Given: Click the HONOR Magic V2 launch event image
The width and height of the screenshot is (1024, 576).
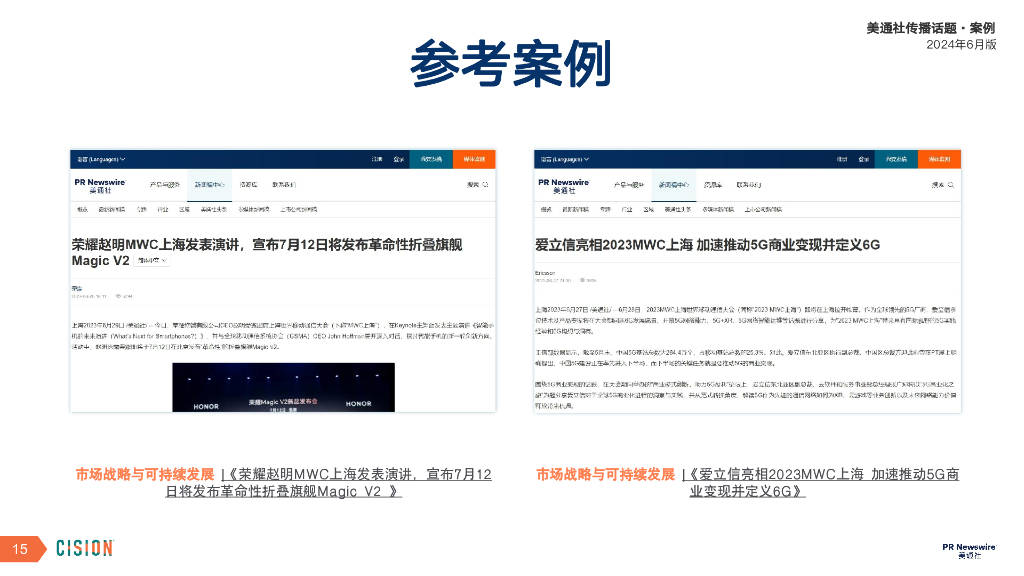Looking at the screenshot, I should click(283, 387).
